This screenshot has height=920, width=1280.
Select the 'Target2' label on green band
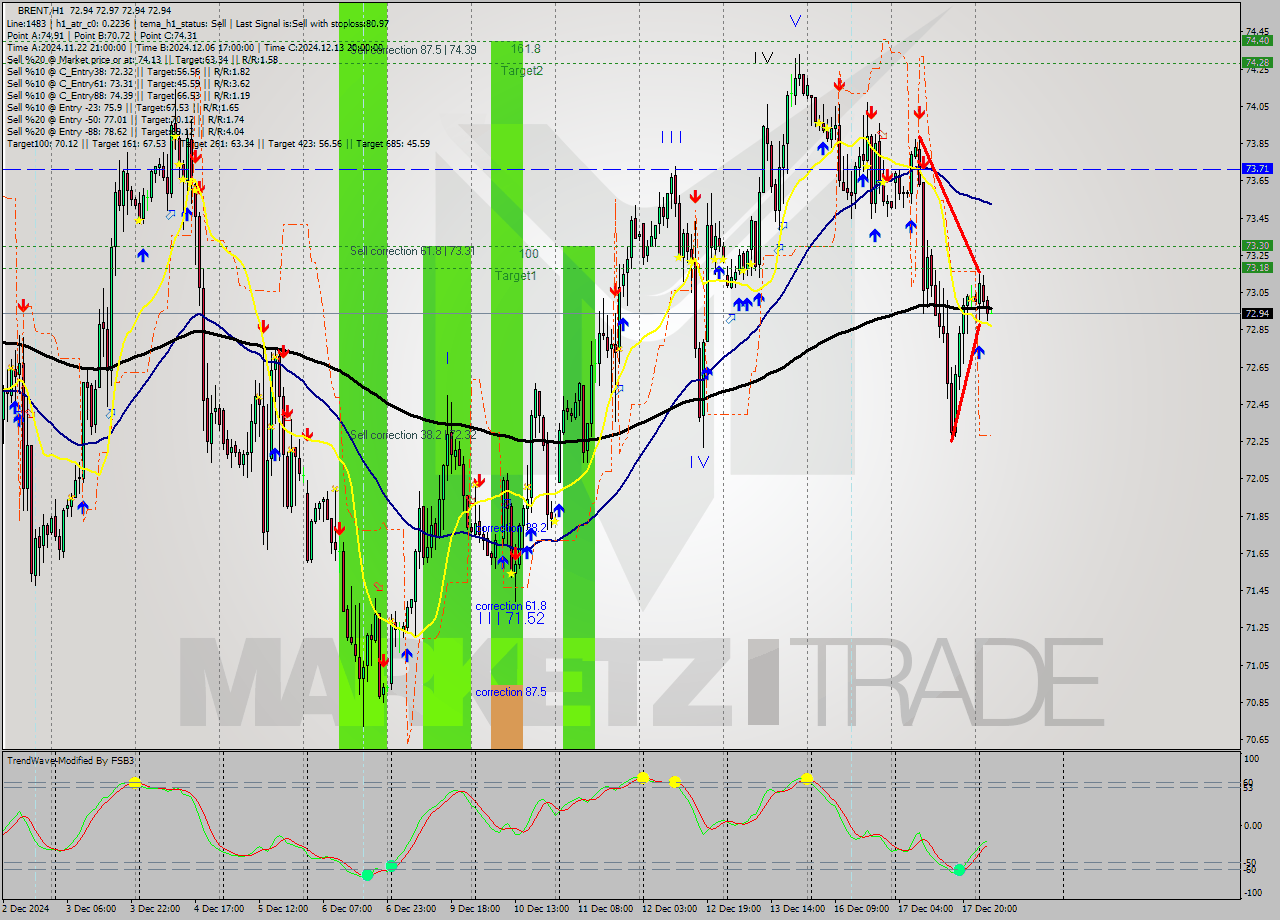tap(522, 71)
